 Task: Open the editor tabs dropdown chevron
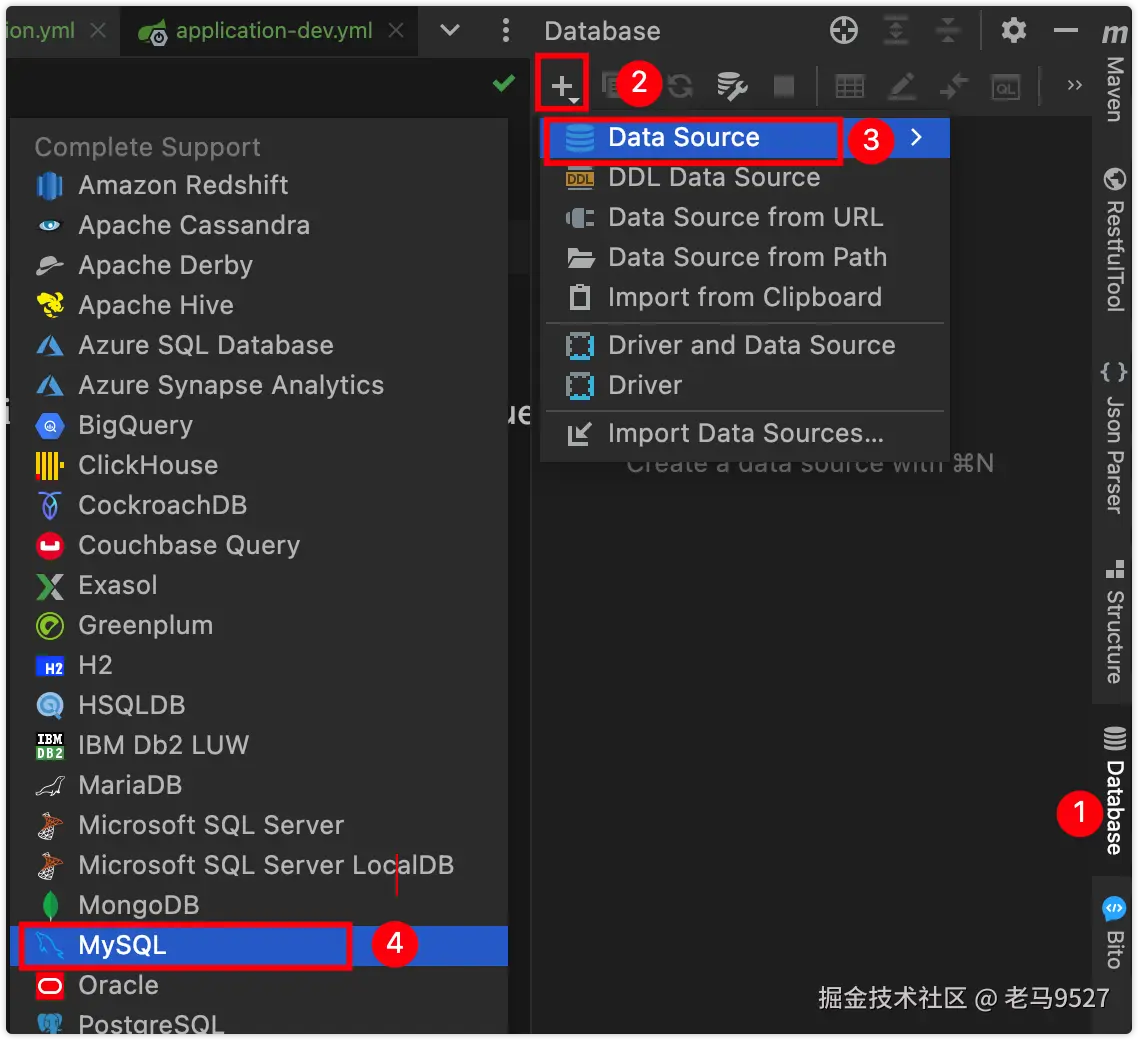[450, 30]
